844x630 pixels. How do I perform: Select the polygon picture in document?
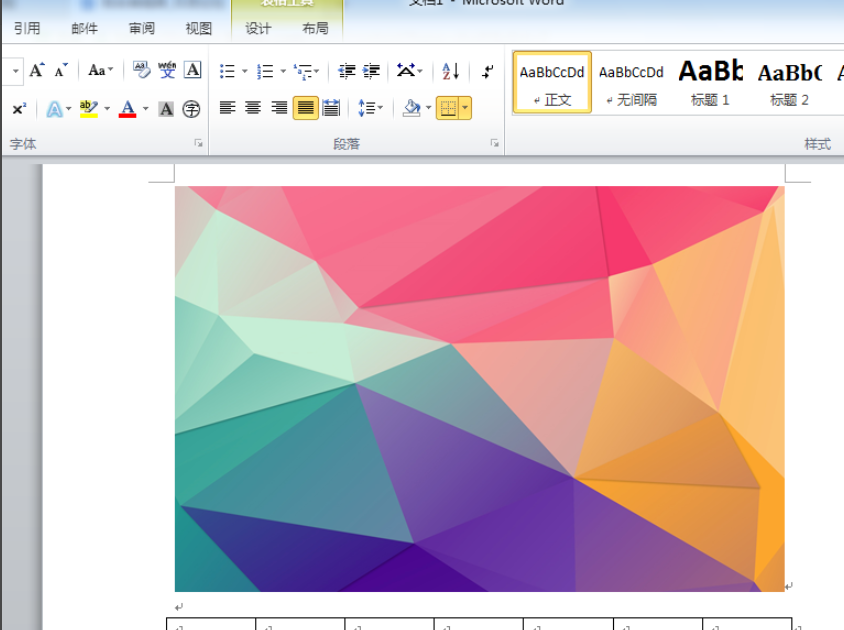click(480, 389)
